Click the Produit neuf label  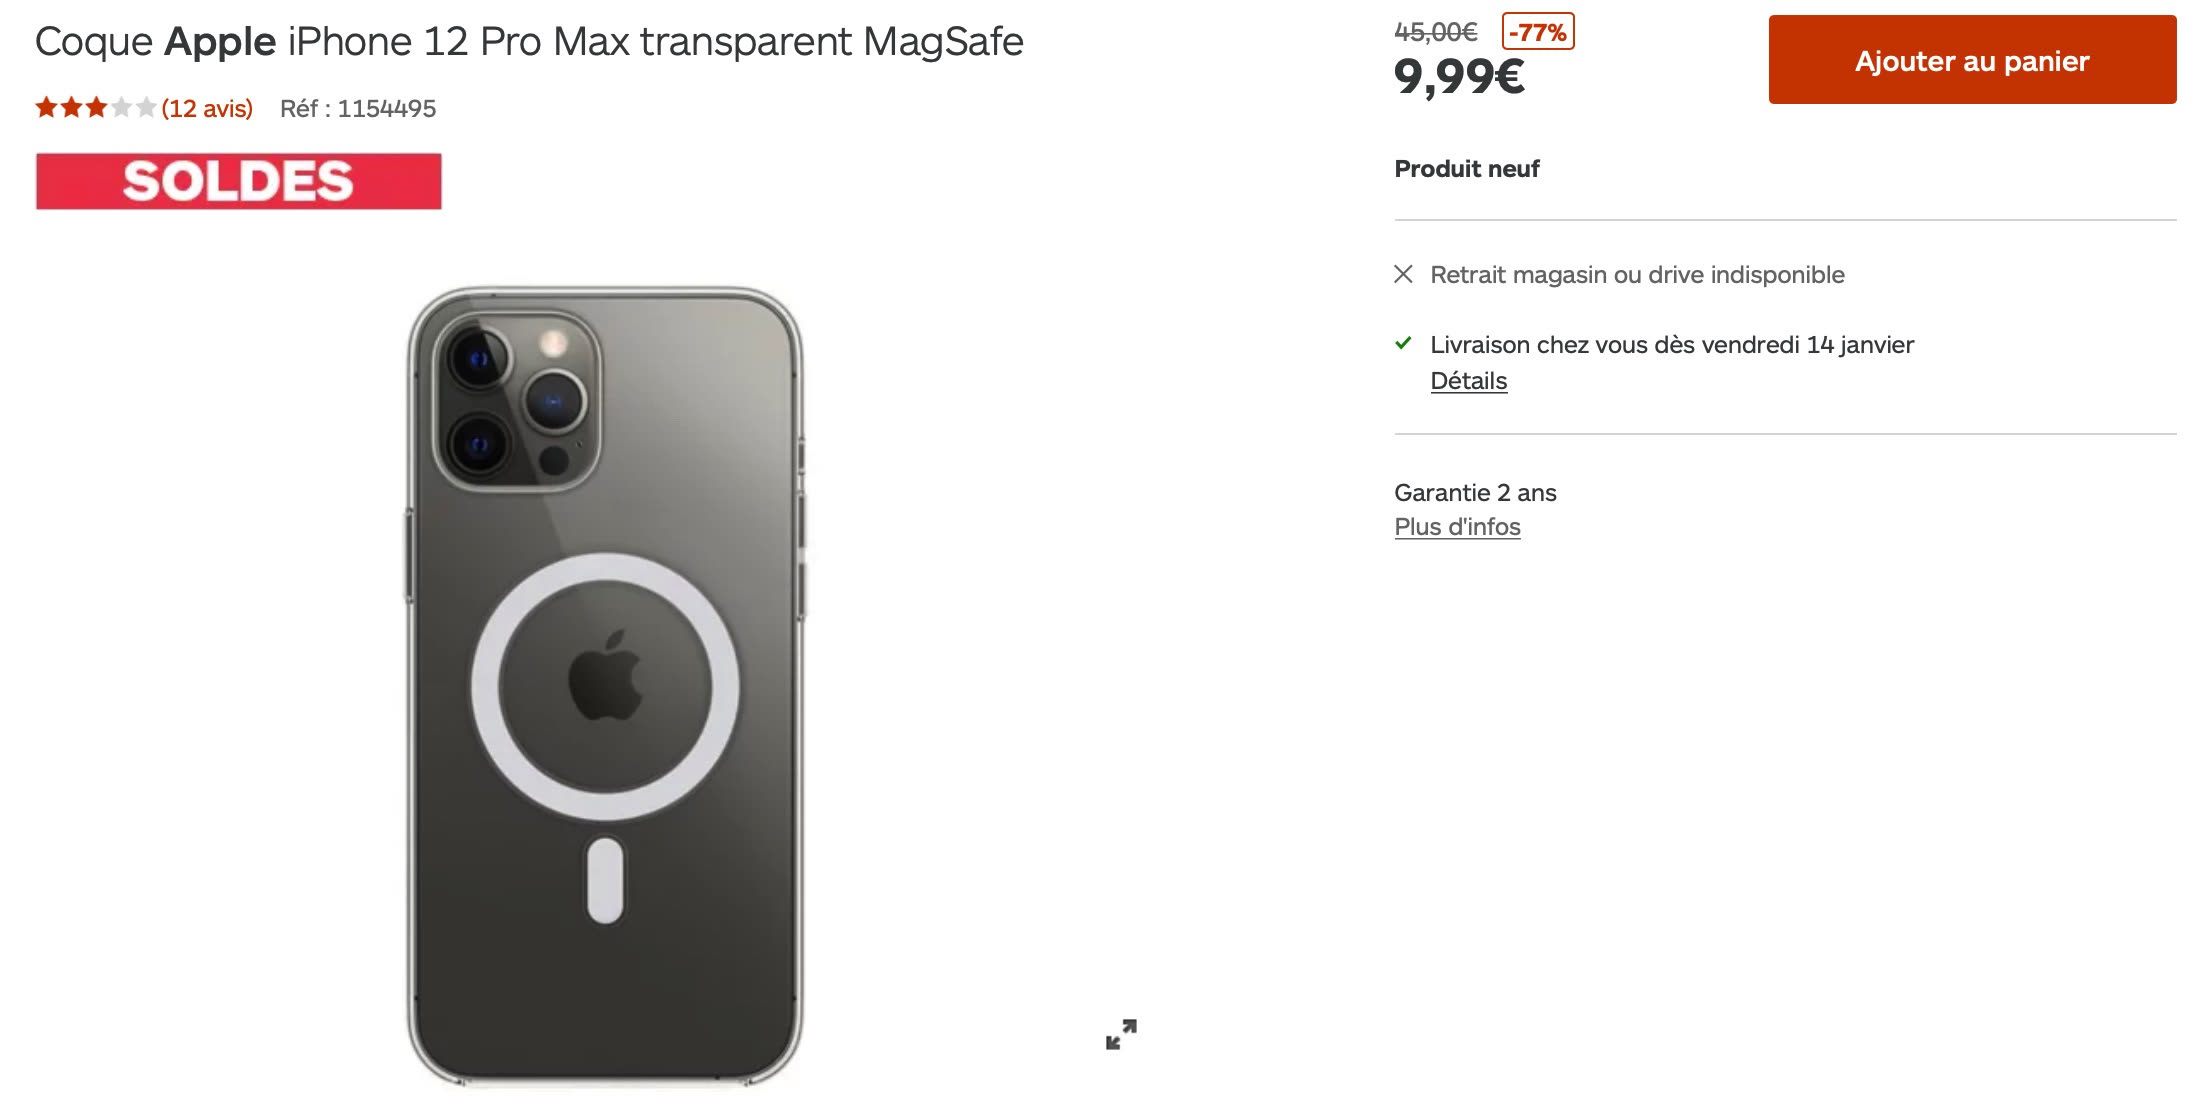coord(1466,169)
